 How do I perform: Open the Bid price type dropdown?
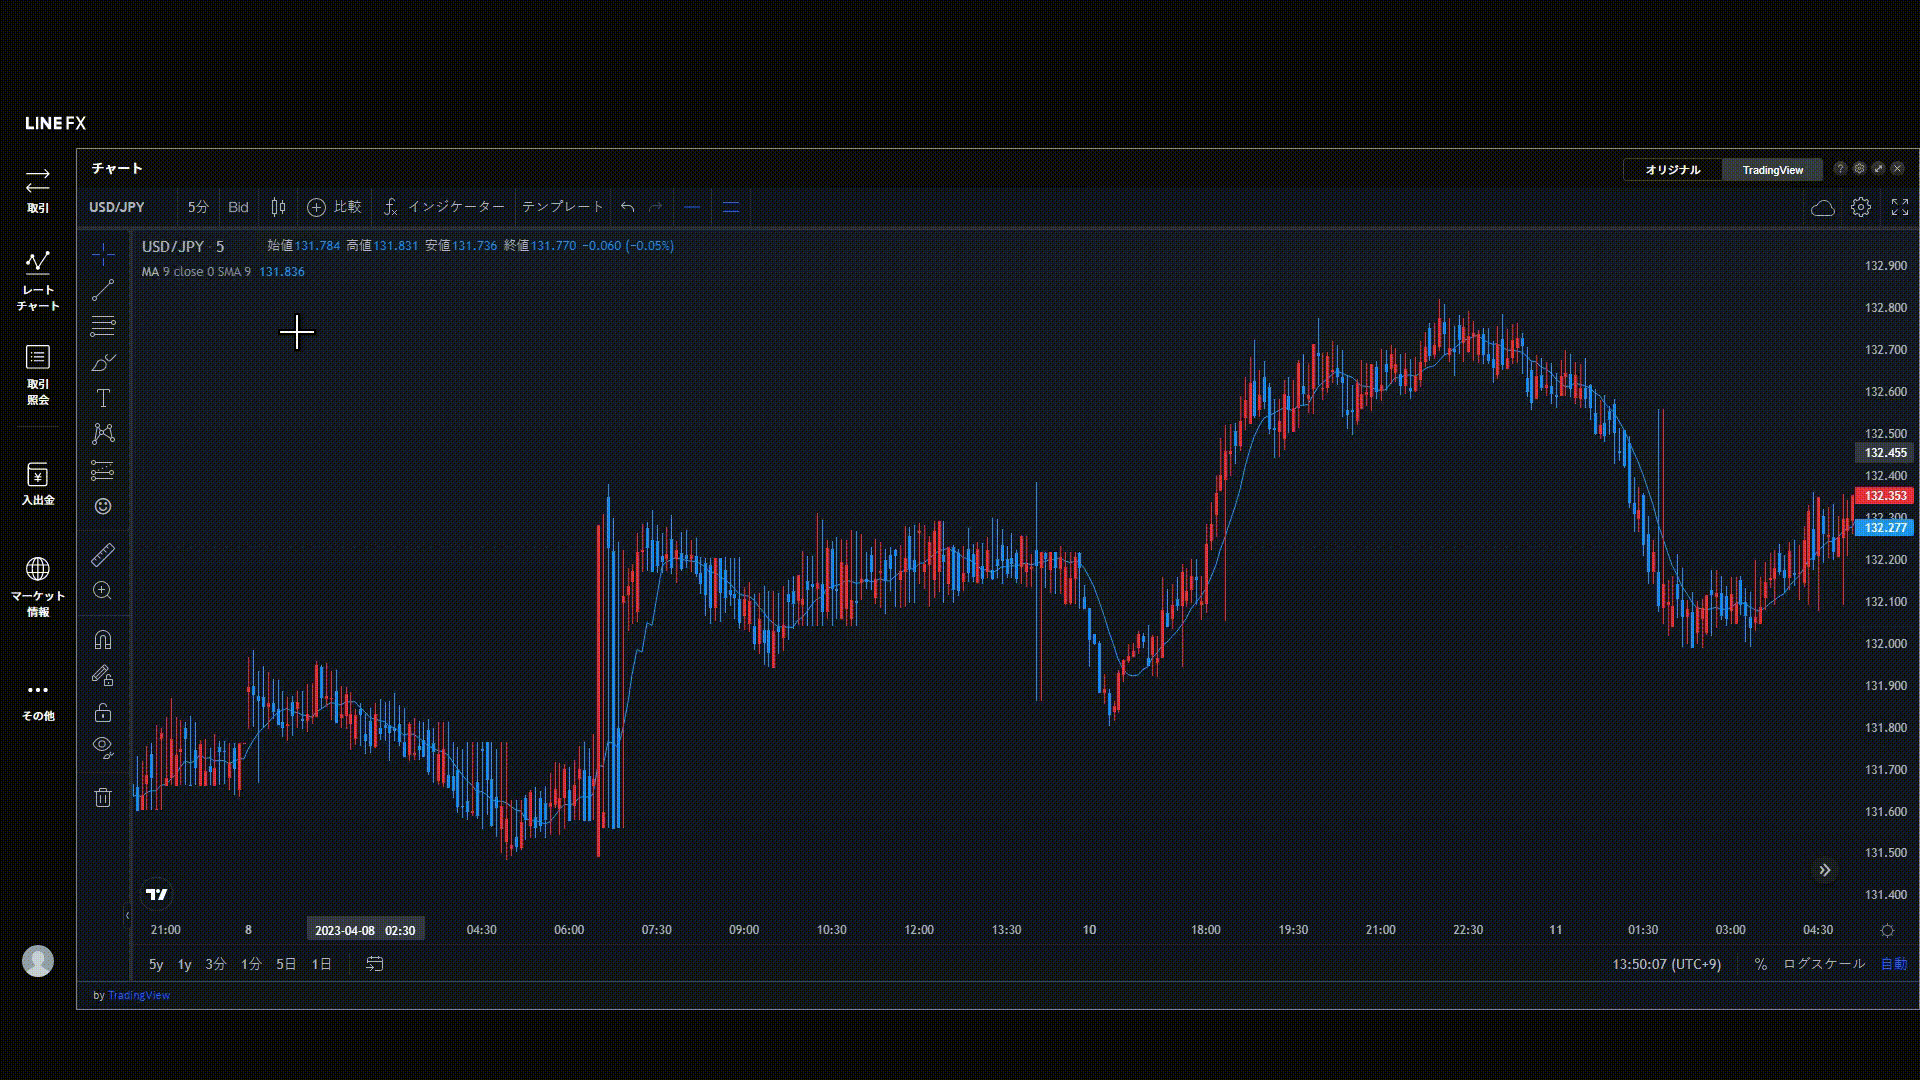238,207
